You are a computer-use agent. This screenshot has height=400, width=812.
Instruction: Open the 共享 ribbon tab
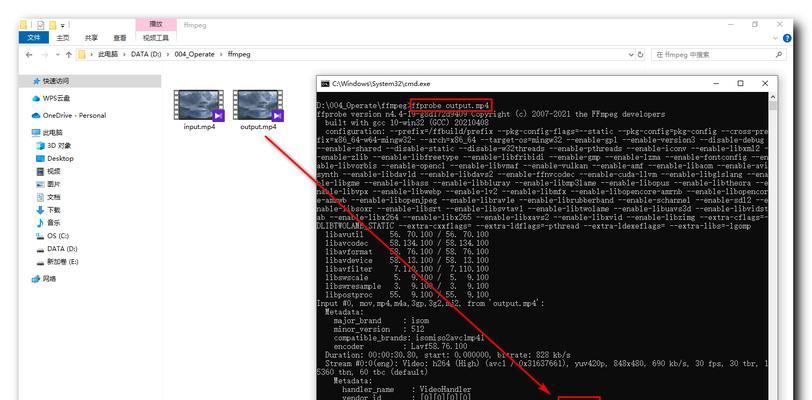91,37
